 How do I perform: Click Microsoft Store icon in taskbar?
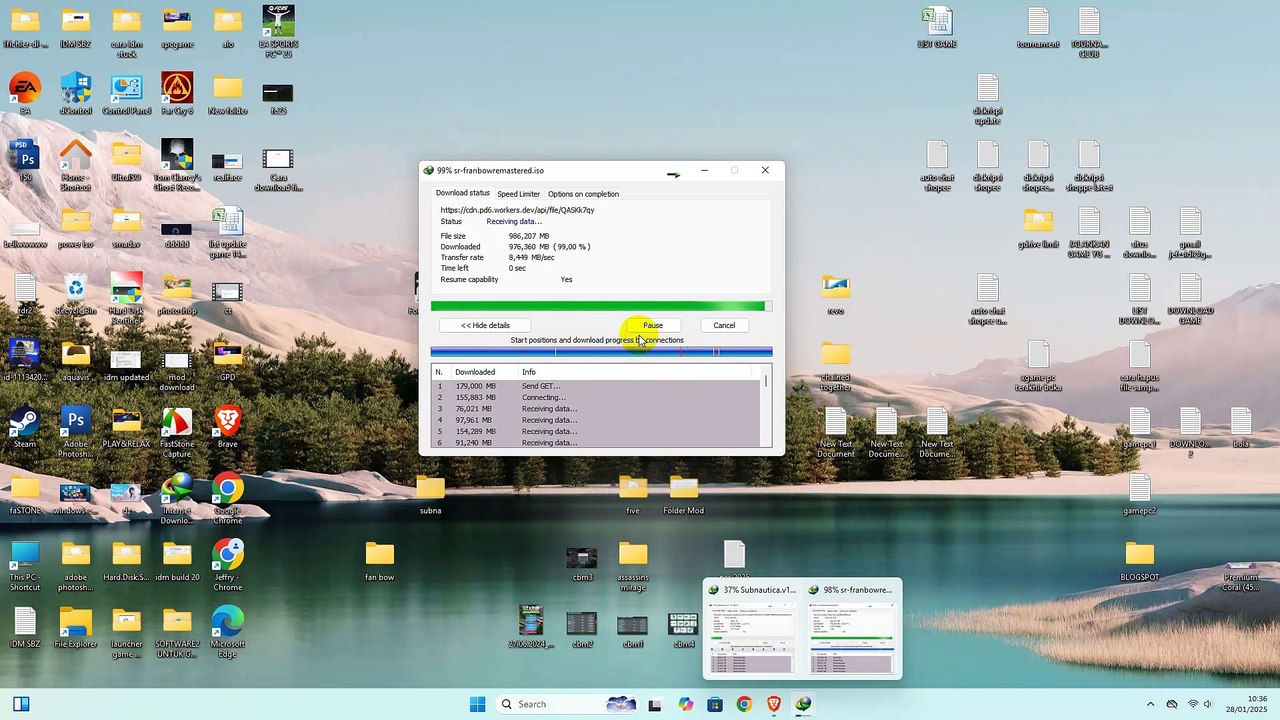(714, 704)
